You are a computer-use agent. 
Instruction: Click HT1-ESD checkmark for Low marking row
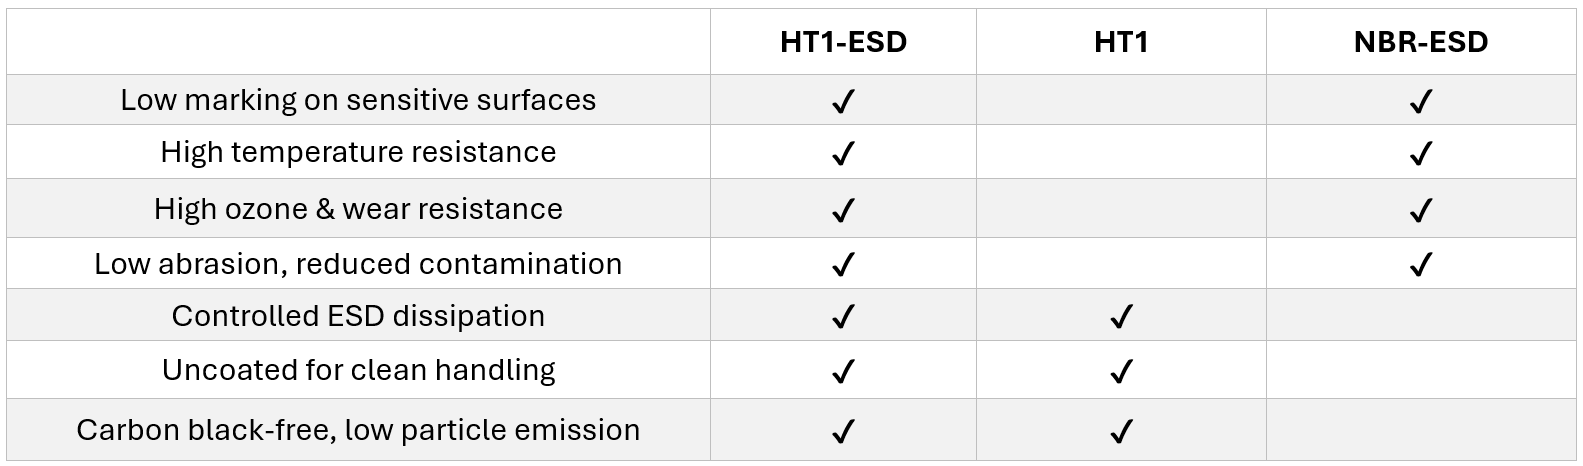click(843, 102)
